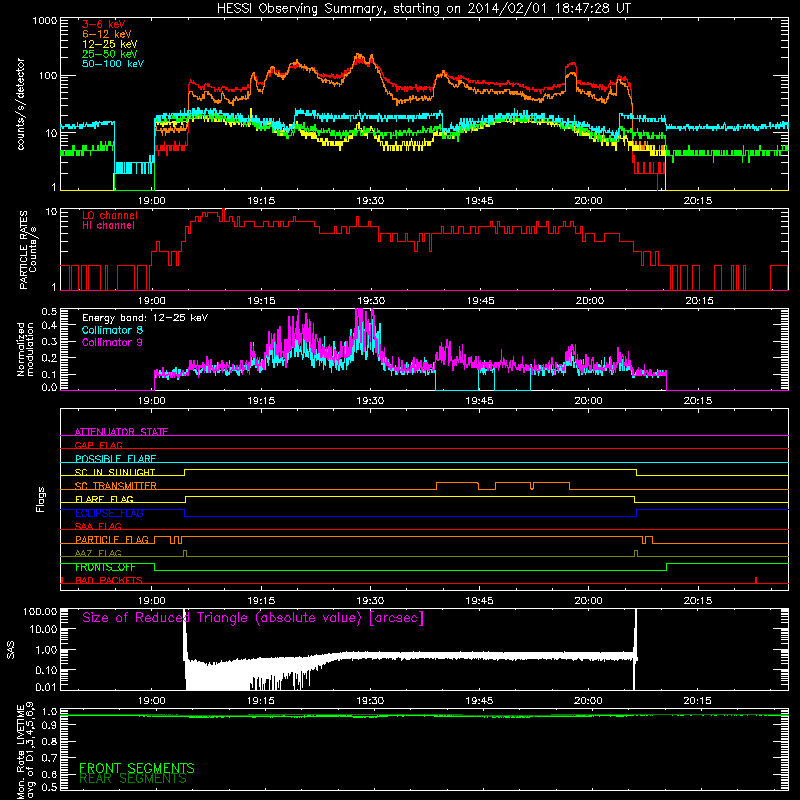Image resolution: width=800 pixels, height=800 pixels.
Task: Click the ECLIPSE FLAG label
Action: click(x=109, y=513)
